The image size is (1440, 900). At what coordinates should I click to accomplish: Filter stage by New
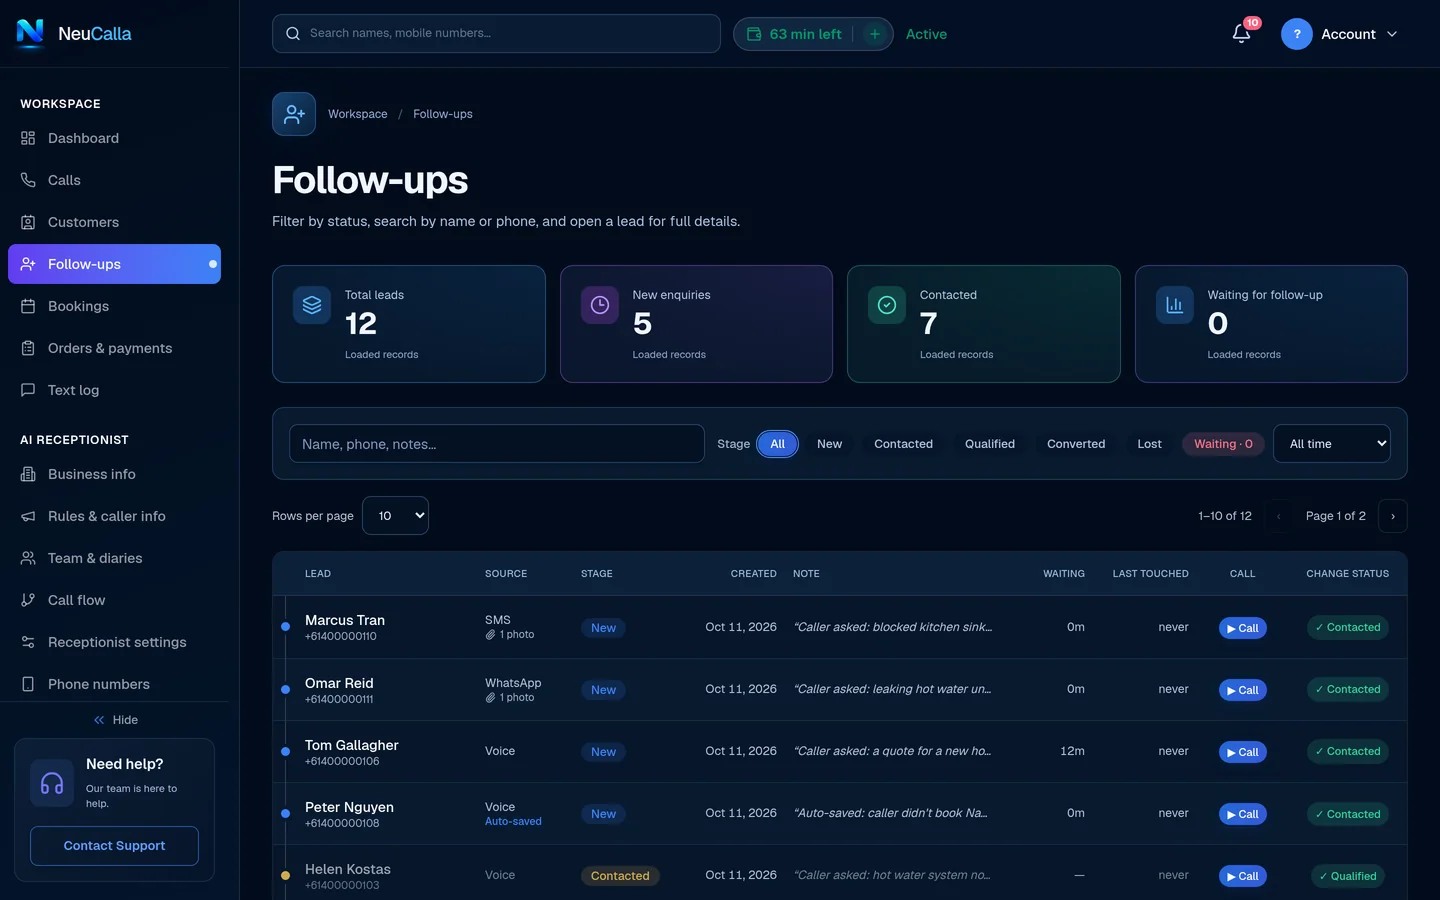(x=829, y=444)
